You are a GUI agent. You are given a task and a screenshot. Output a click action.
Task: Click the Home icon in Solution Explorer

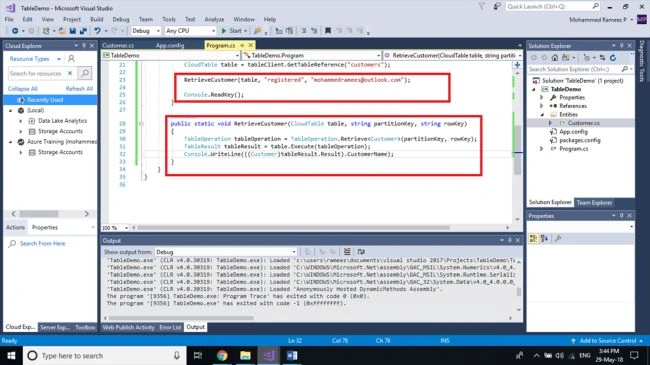[555, 58]
